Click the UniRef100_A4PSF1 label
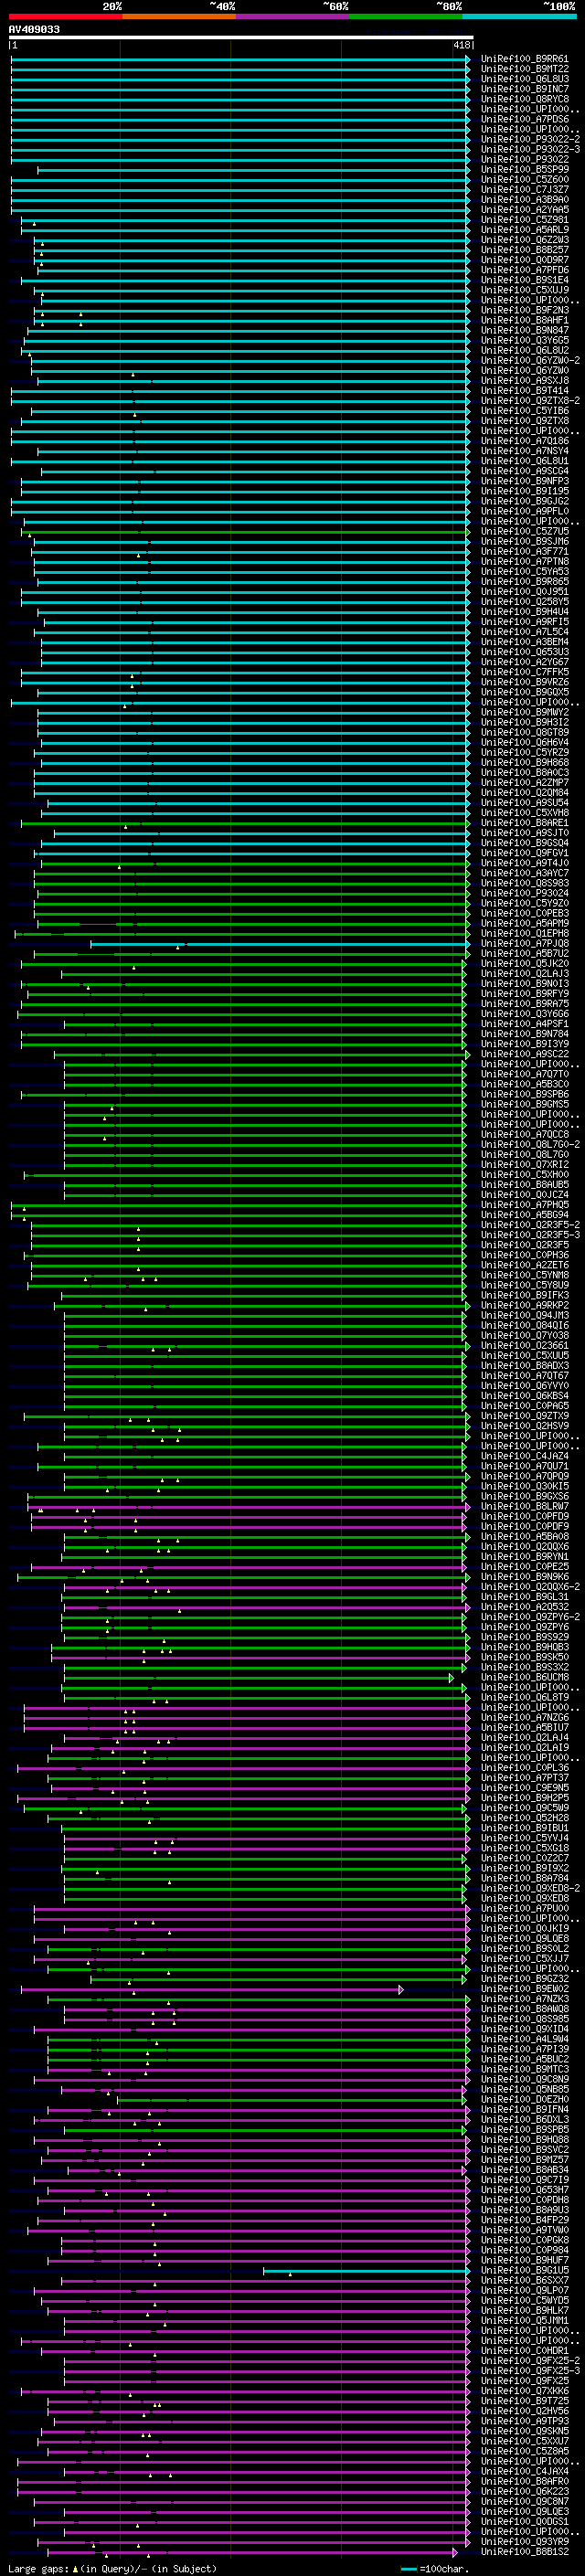 click(x=525, y=1024)
